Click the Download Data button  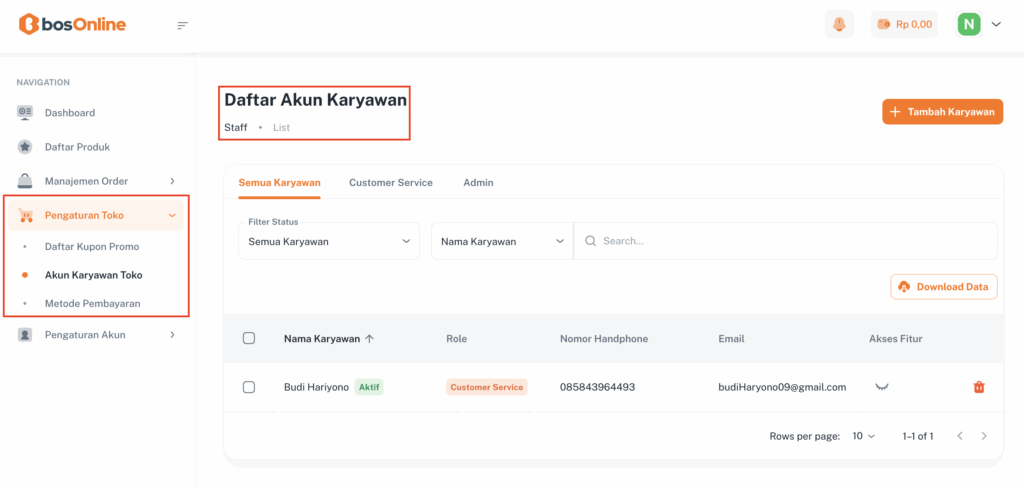pos(944,287)
